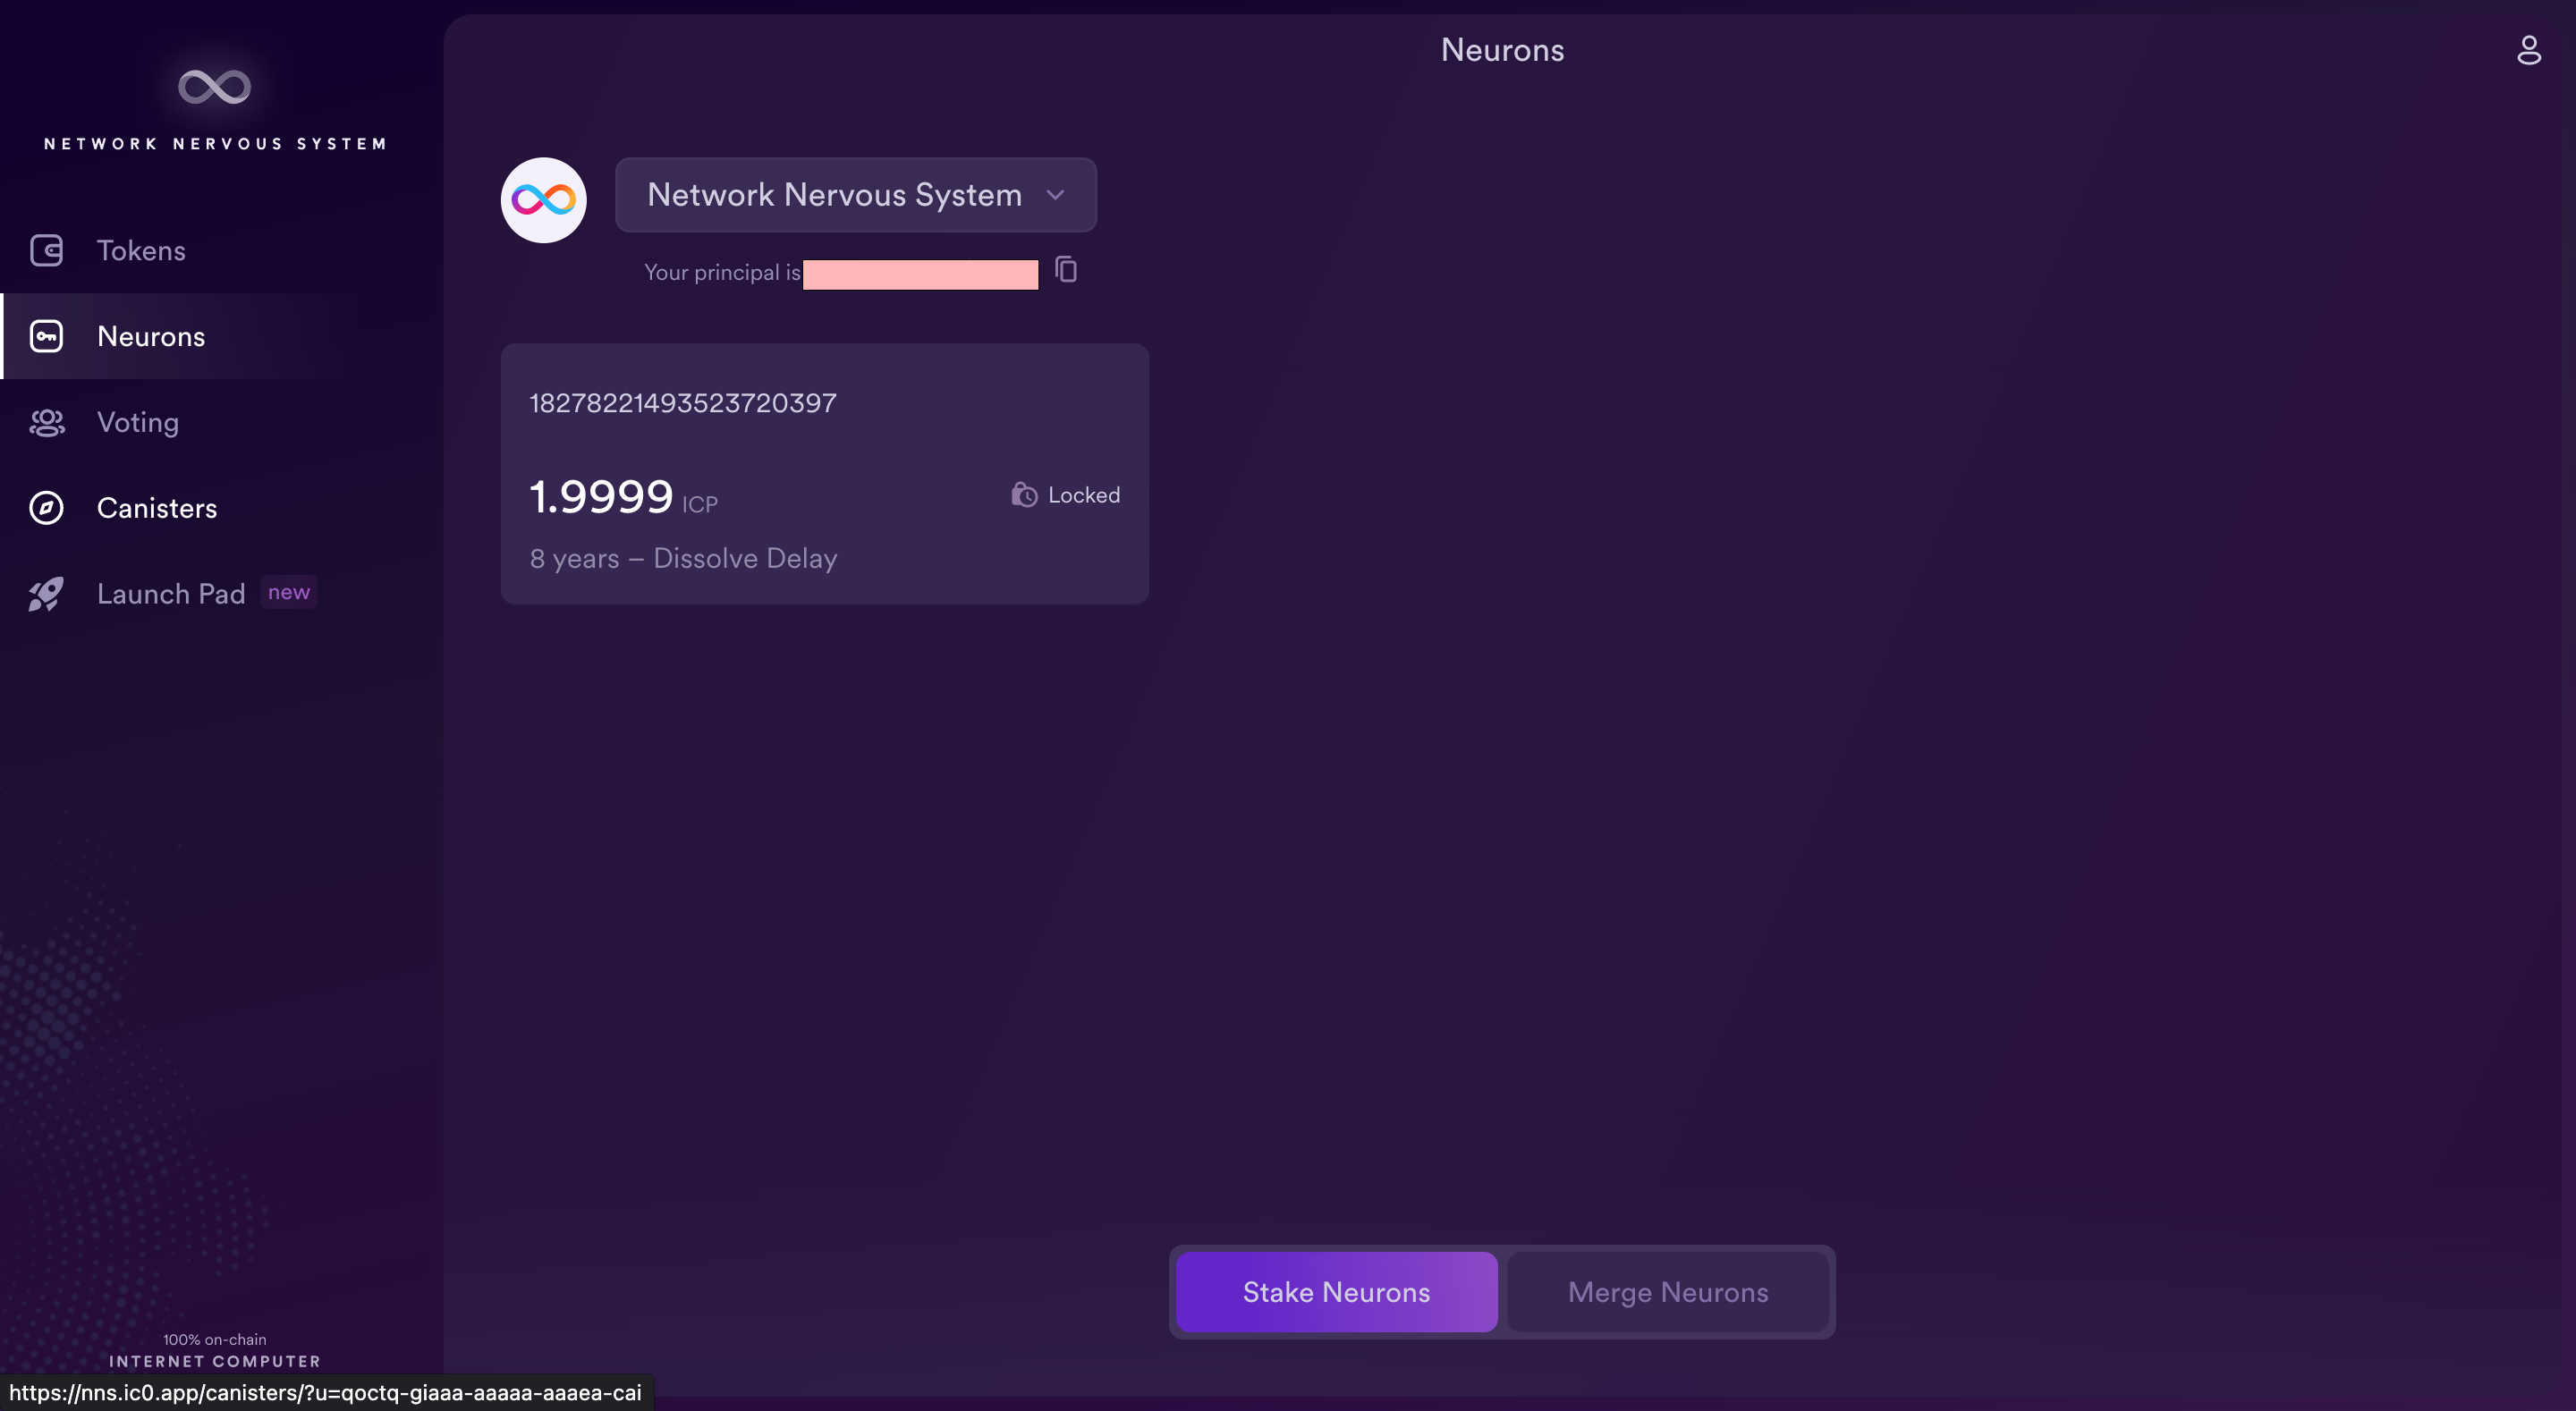This screenshot has width=2576, height=1411.
Task: Click the Voting people icon
Action: (x=46, y=422)
